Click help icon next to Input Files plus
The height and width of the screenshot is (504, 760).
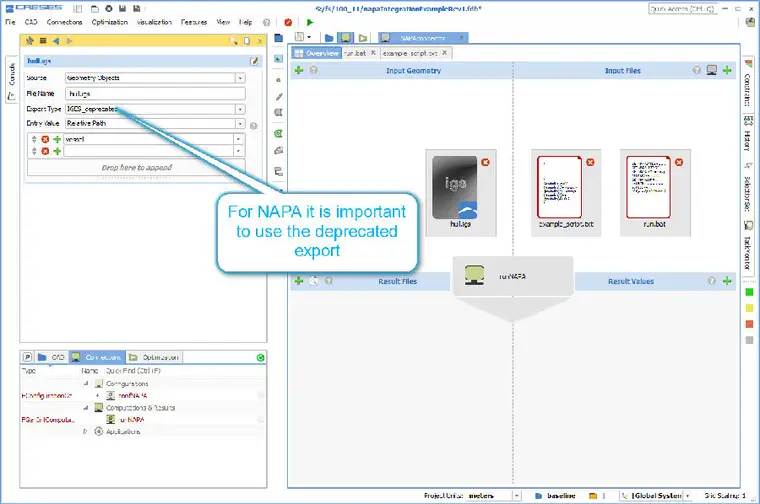[697, 70]
